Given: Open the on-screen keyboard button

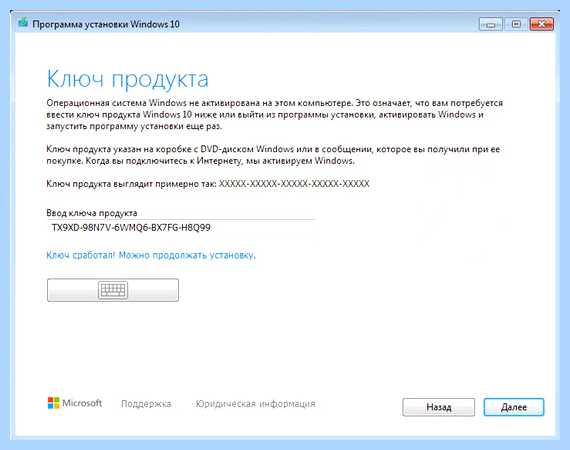Looking at the screenshot, I should pos(113,290).
